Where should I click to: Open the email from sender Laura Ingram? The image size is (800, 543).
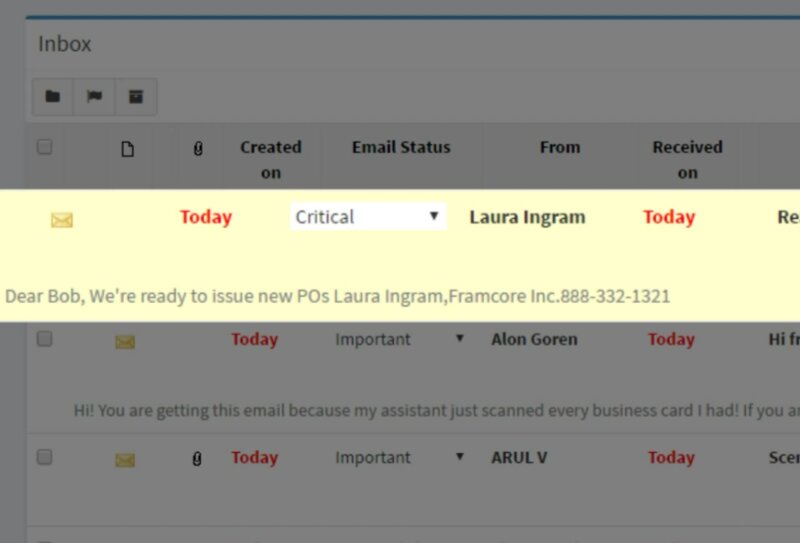(527, 217)
